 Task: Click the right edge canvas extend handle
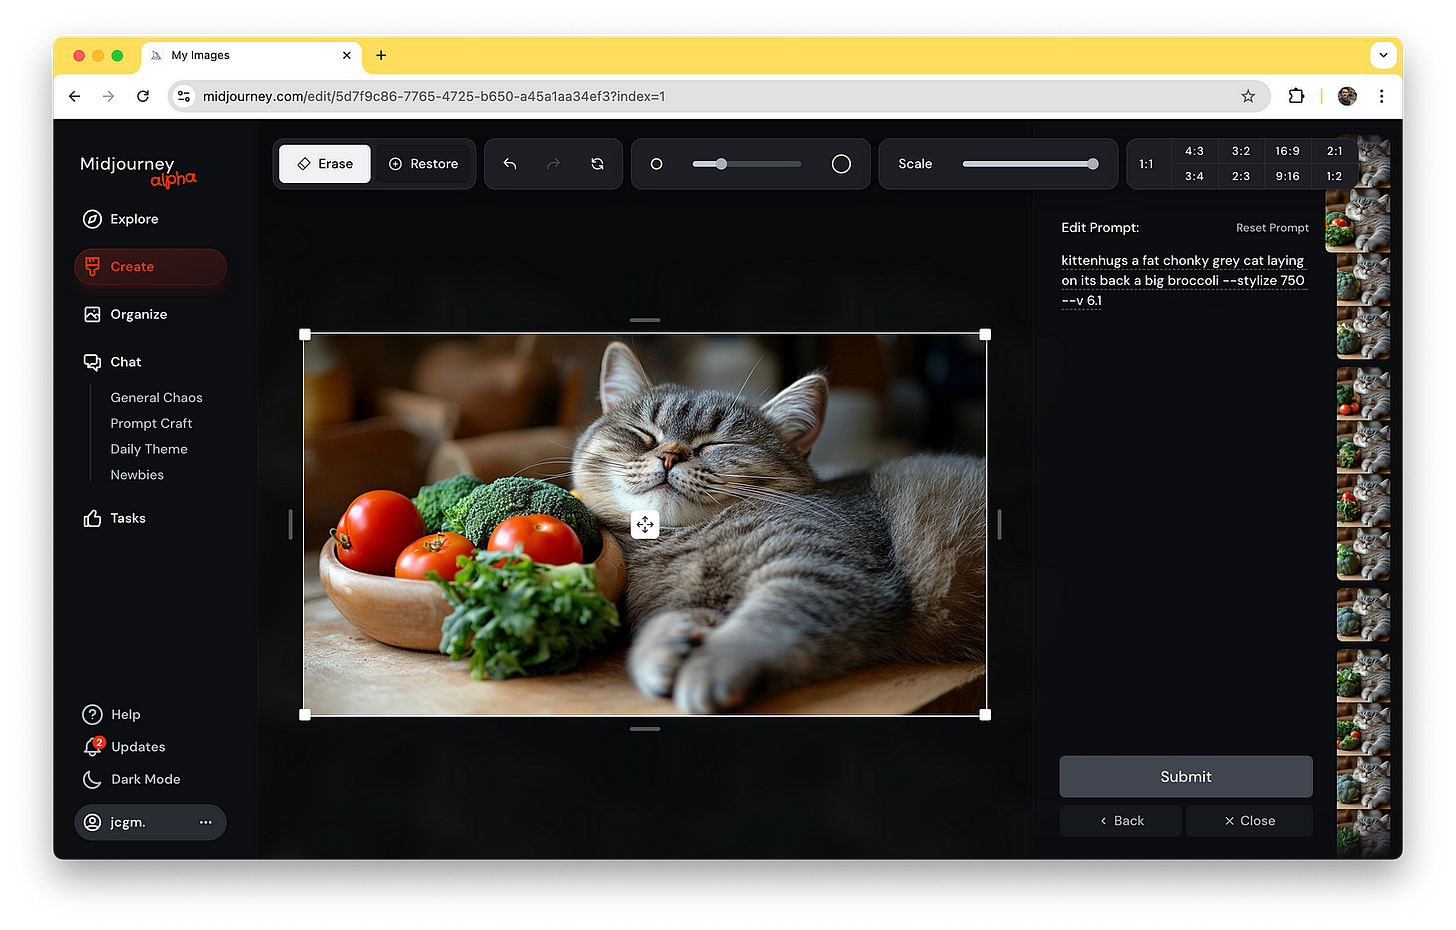pyautogui.click(x=999, y=525)
